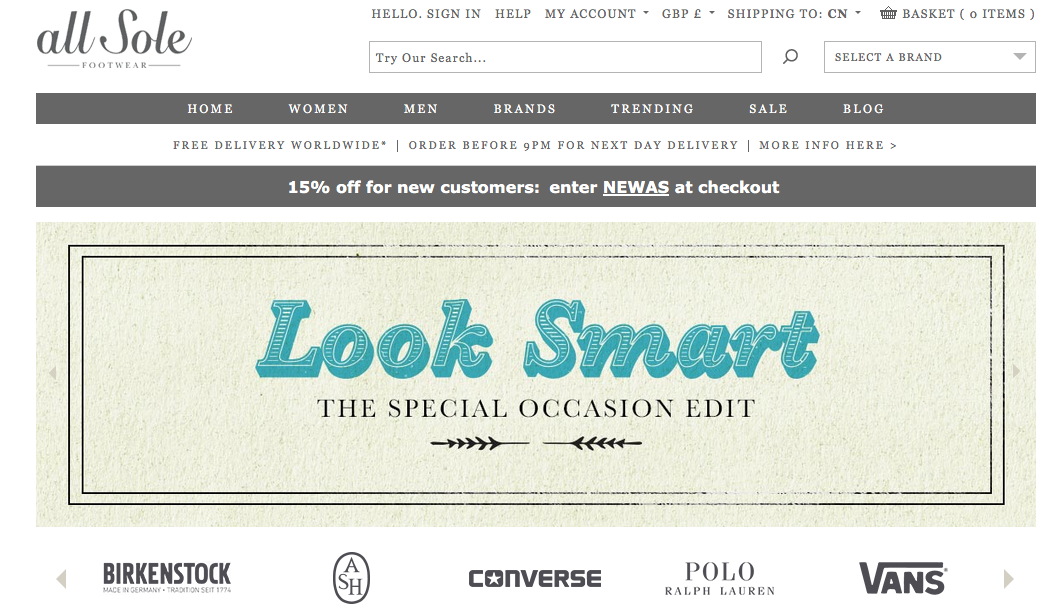Select the Birkenstock brand logo

pos(167,578)
